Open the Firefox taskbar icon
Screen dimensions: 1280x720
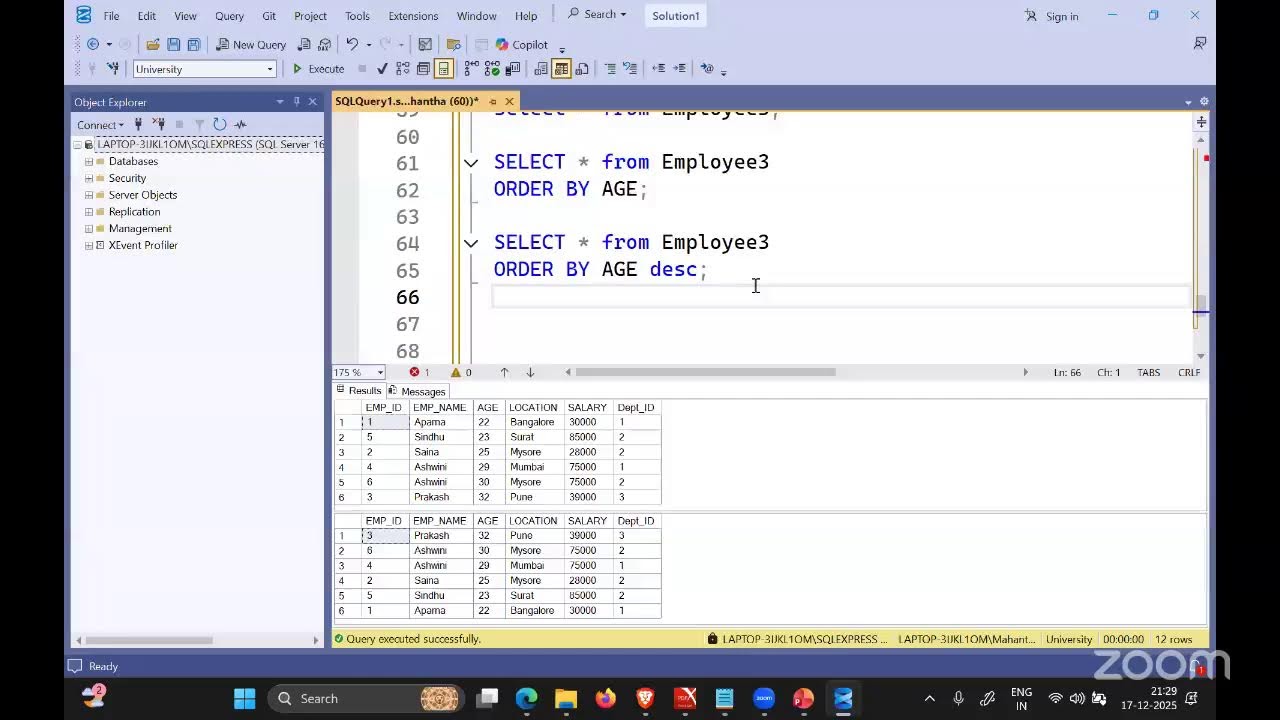(x=605, y=698)
